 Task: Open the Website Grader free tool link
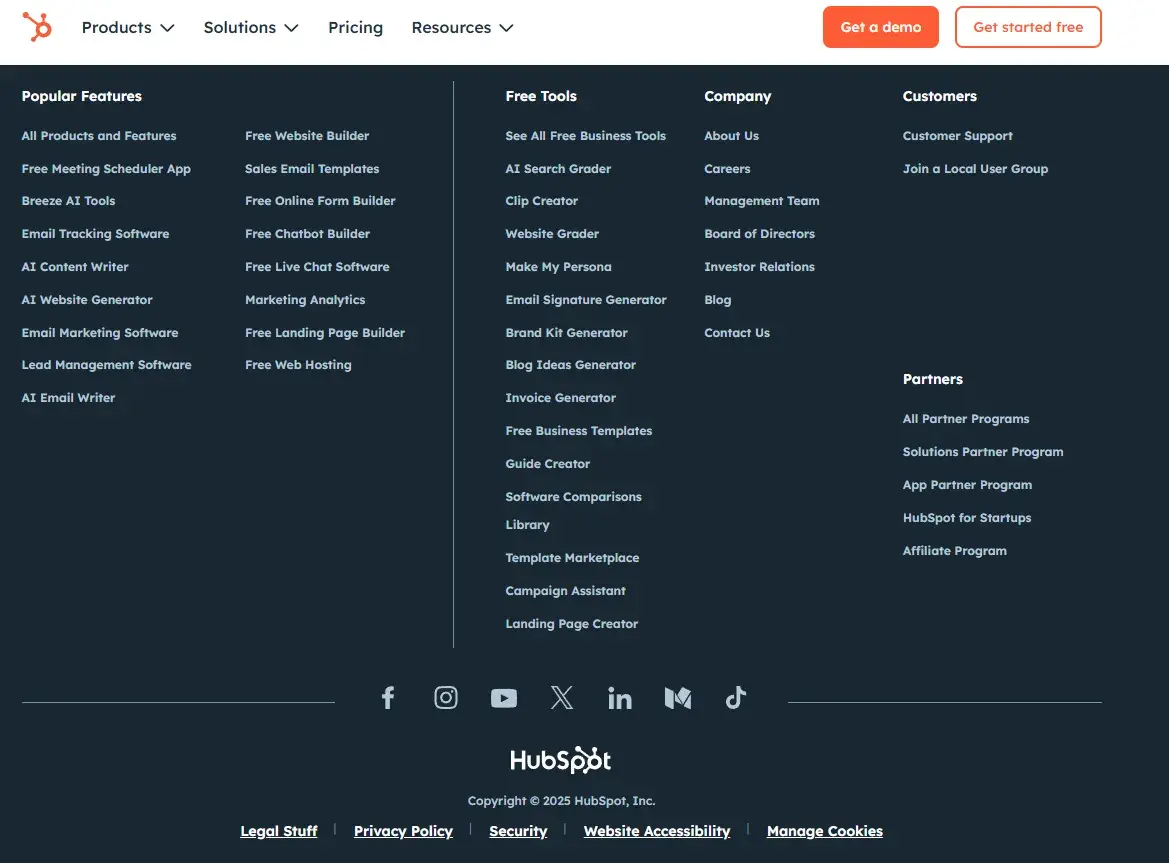pos(552,234)
